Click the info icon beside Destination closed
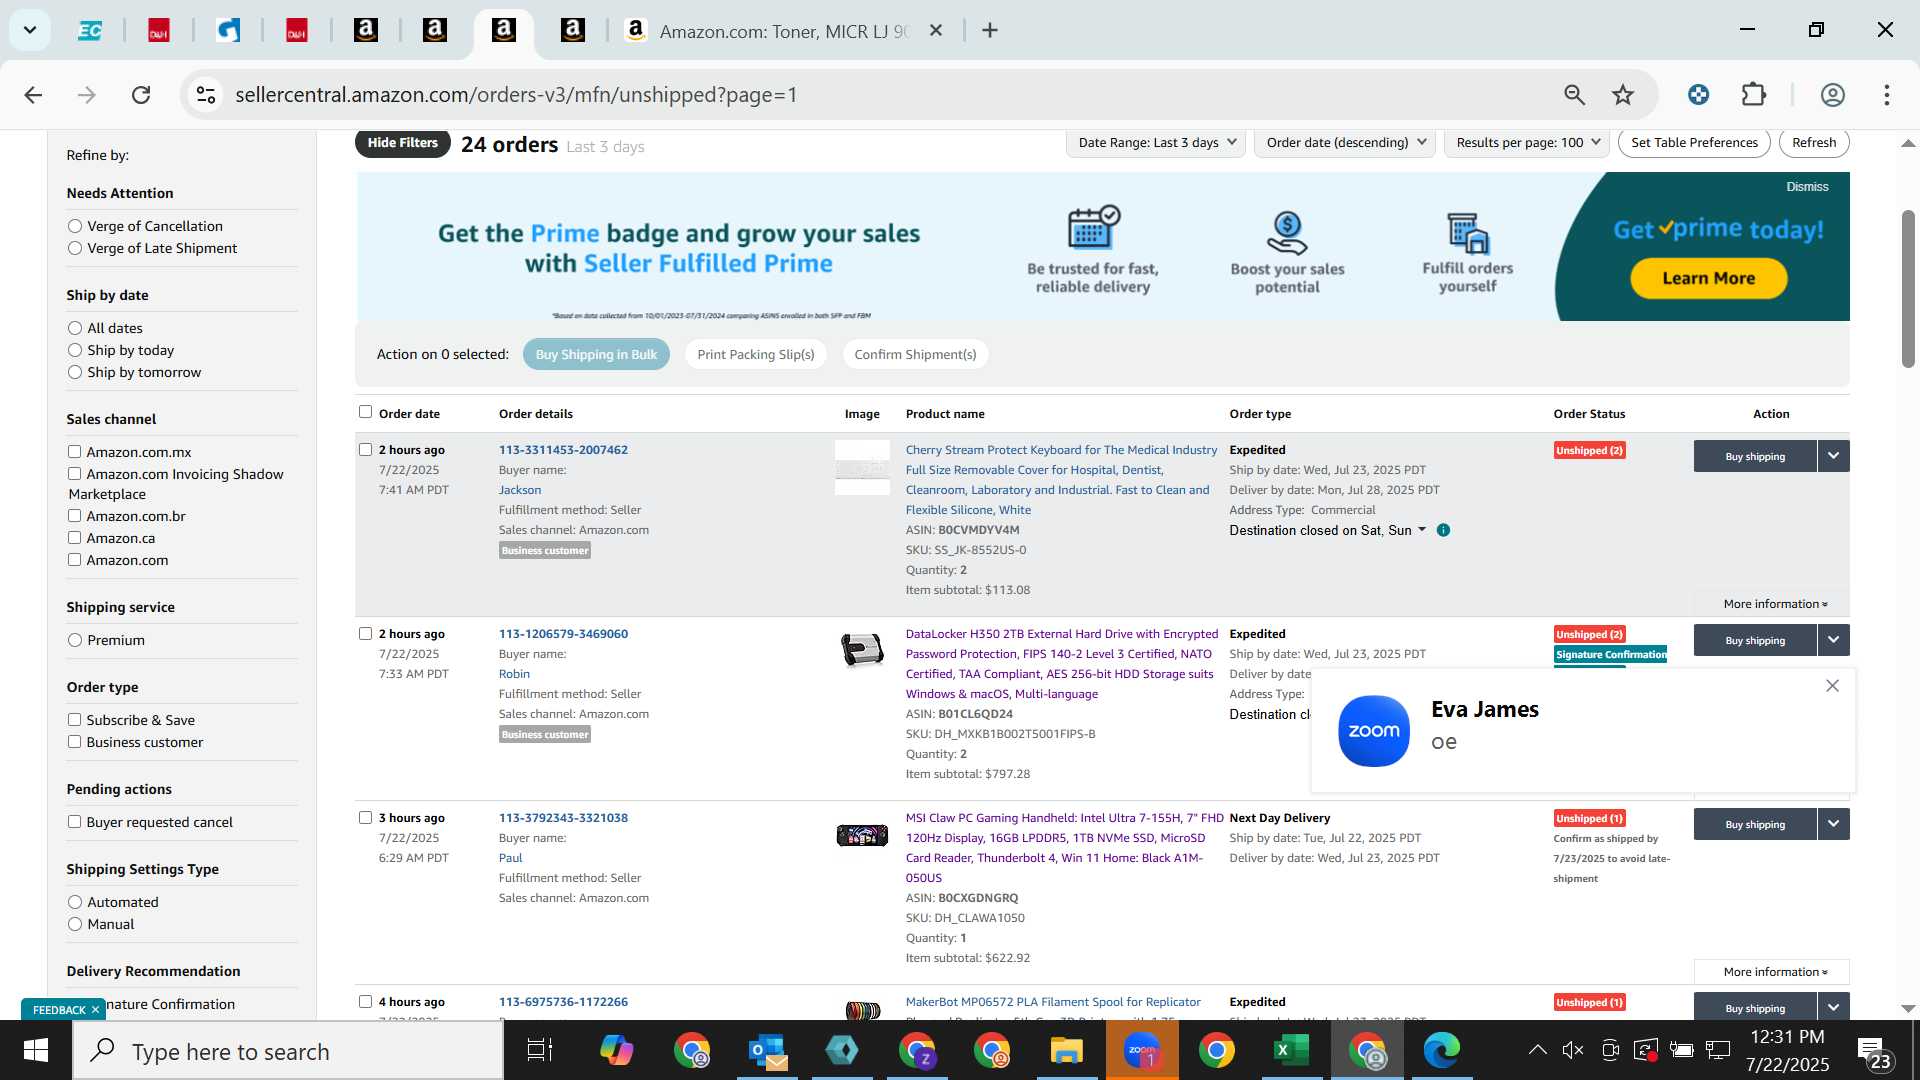Screen dimensions: 1920x1080 (x=1443, y=530)
